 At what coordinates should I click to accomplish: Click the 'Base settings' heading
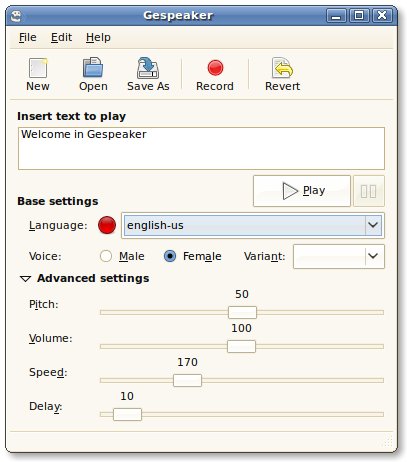58,201
